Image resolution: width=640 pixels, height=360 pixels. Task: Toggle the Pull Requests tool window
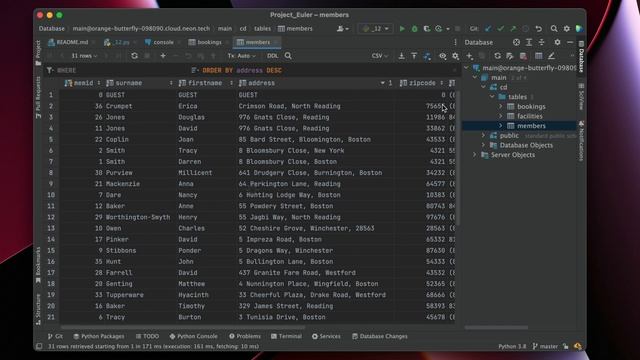[38, 98]
